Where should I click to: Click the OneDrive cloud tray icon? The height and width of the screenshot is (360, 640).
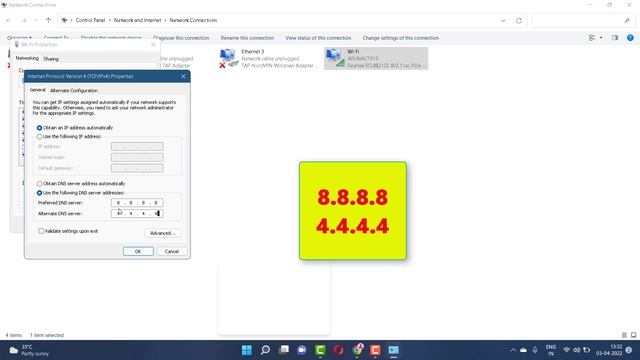[523, 350]
